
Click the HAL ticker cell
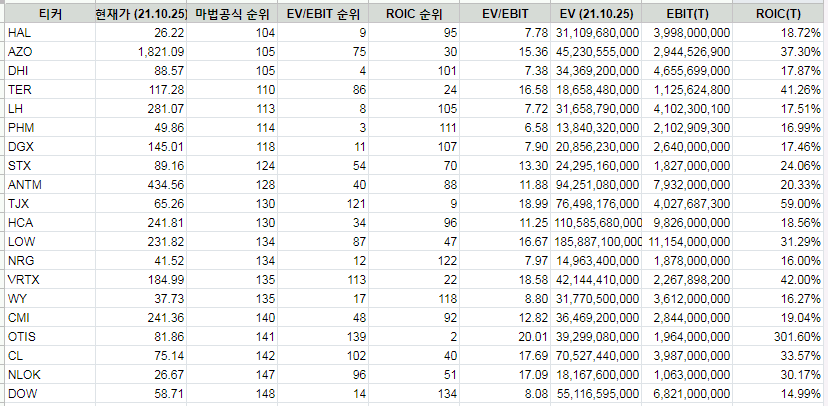[50, 33]
